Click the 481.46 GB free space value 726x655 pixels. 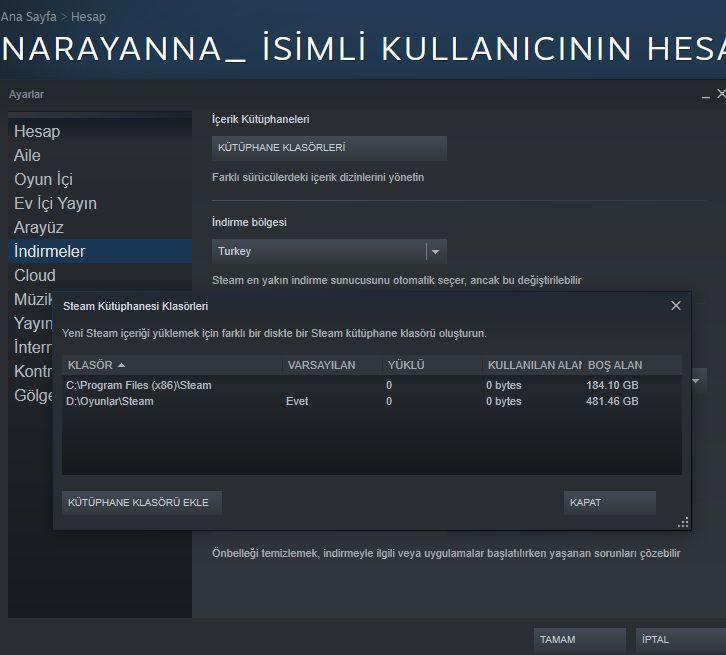612,401
